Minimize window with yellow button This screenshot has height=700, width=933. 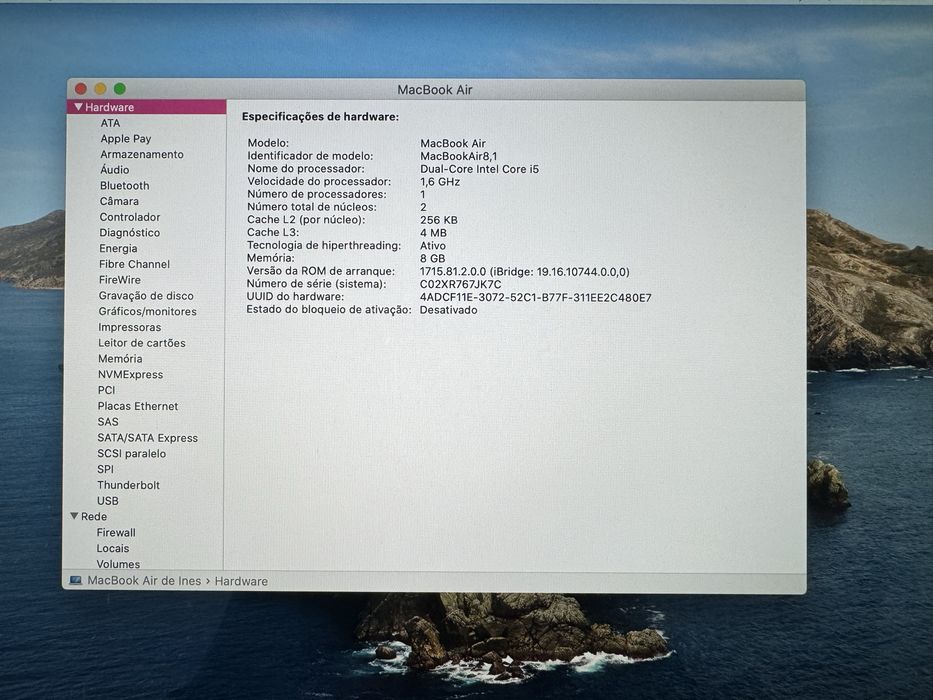(100, 89)
